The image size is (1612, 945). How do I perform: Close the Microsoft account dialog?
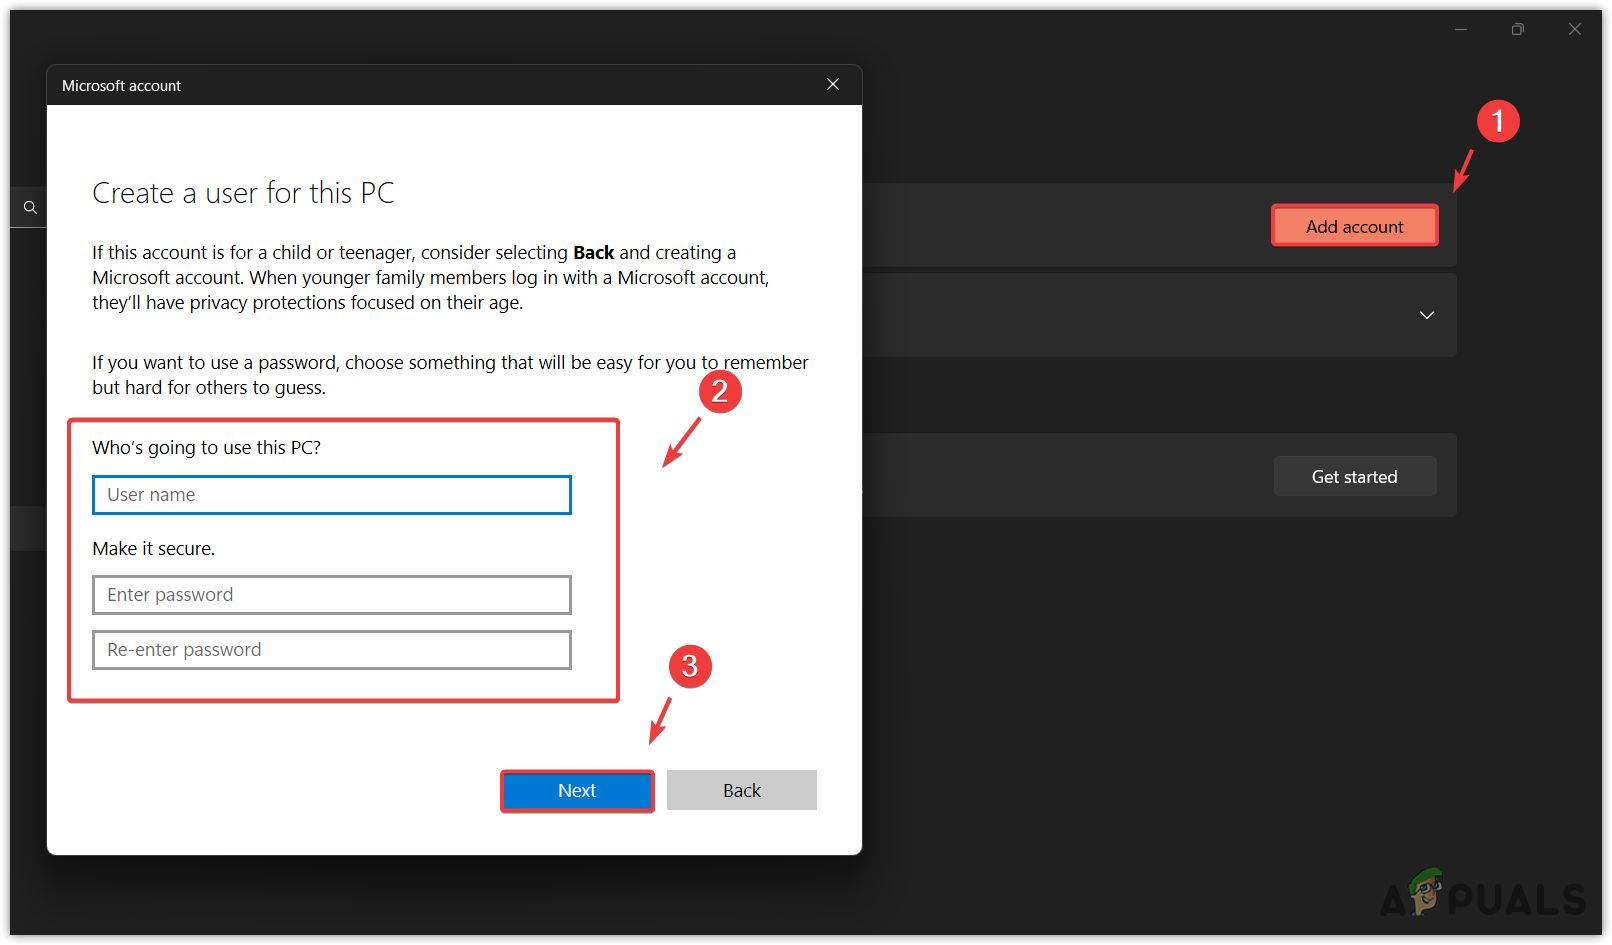[833, 84]
